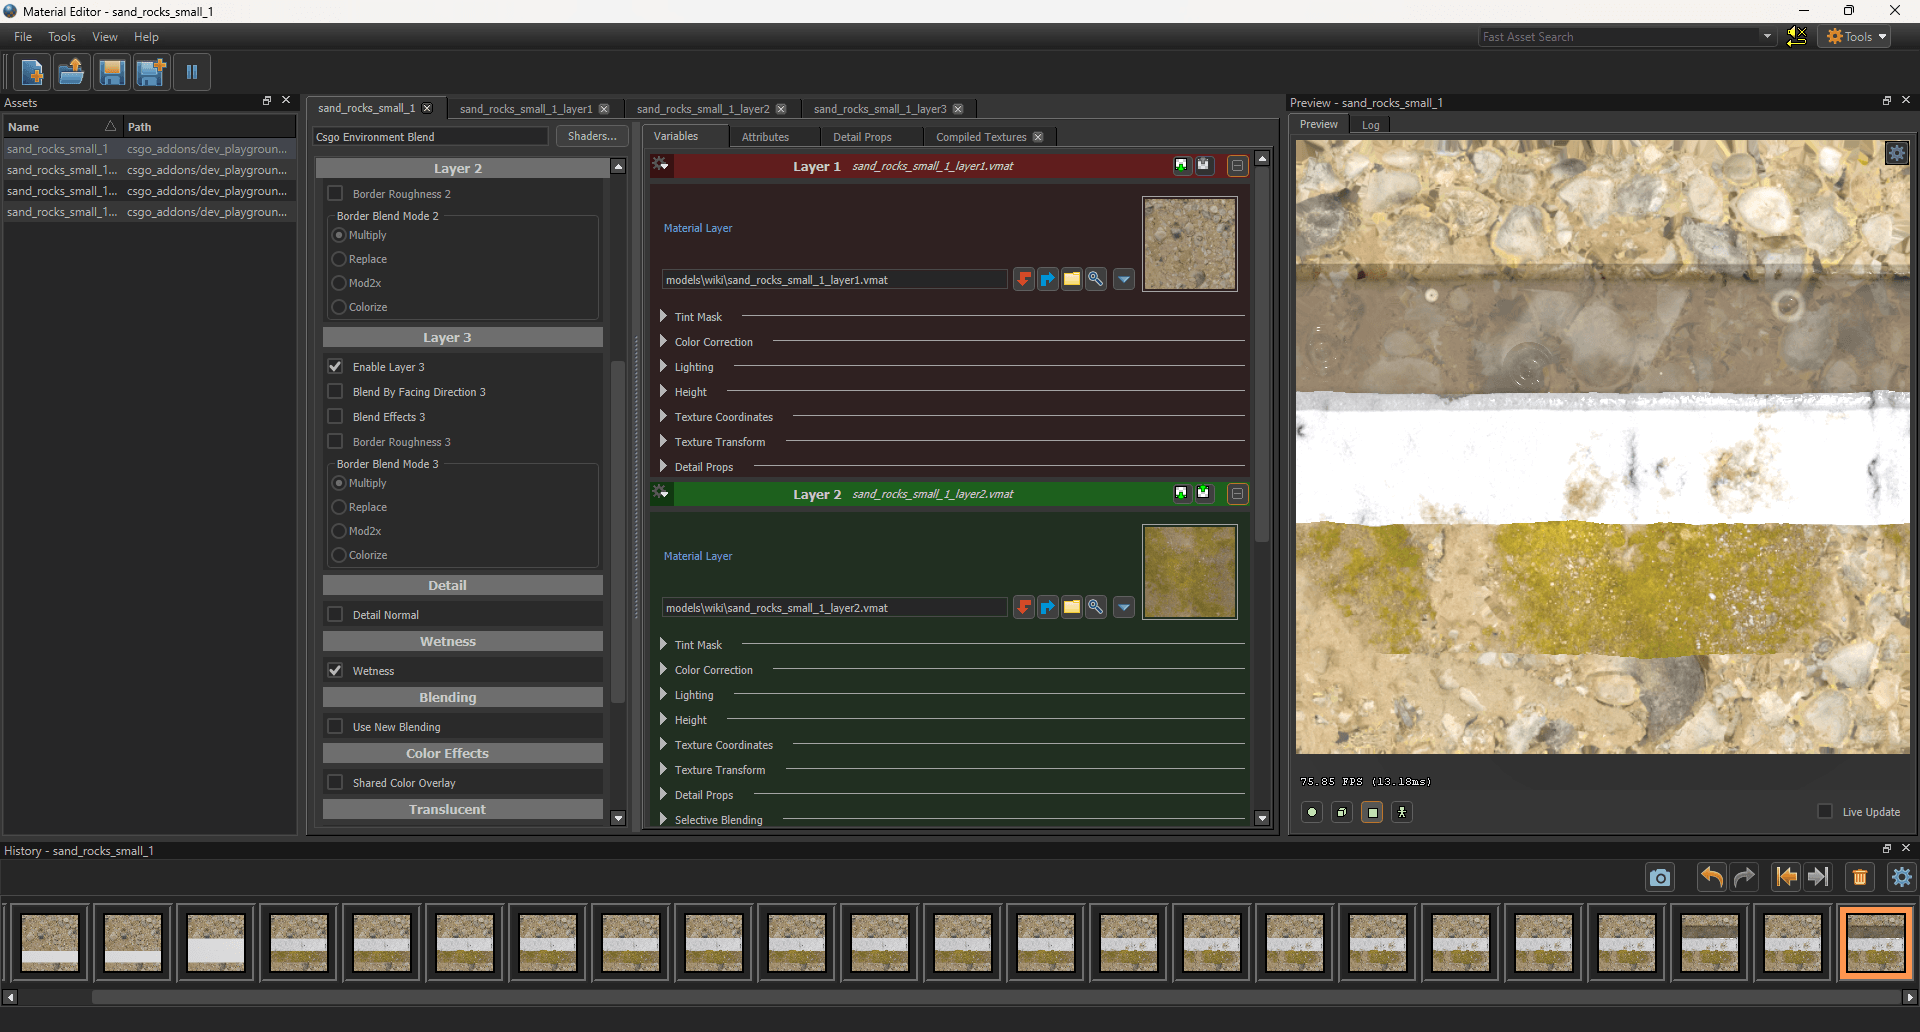The width and height of the screenshot is (1920, 1032).
Task: Switch preview to cube shape
Action: (1342, 812)
